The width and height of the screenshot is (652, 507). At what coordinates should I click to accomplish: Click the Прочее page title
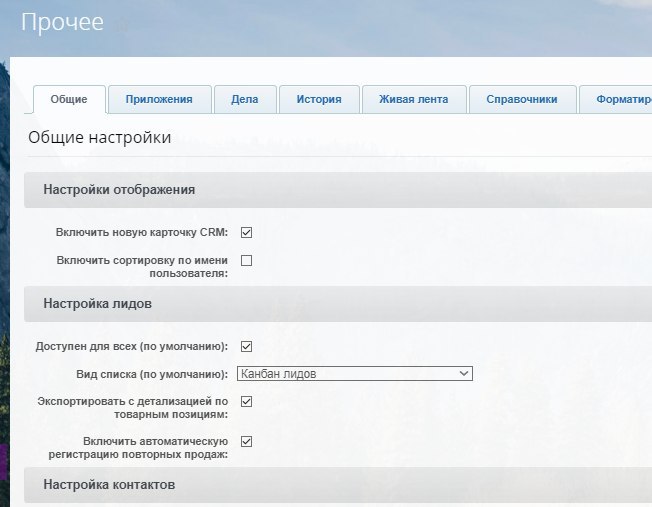point(62,22)
